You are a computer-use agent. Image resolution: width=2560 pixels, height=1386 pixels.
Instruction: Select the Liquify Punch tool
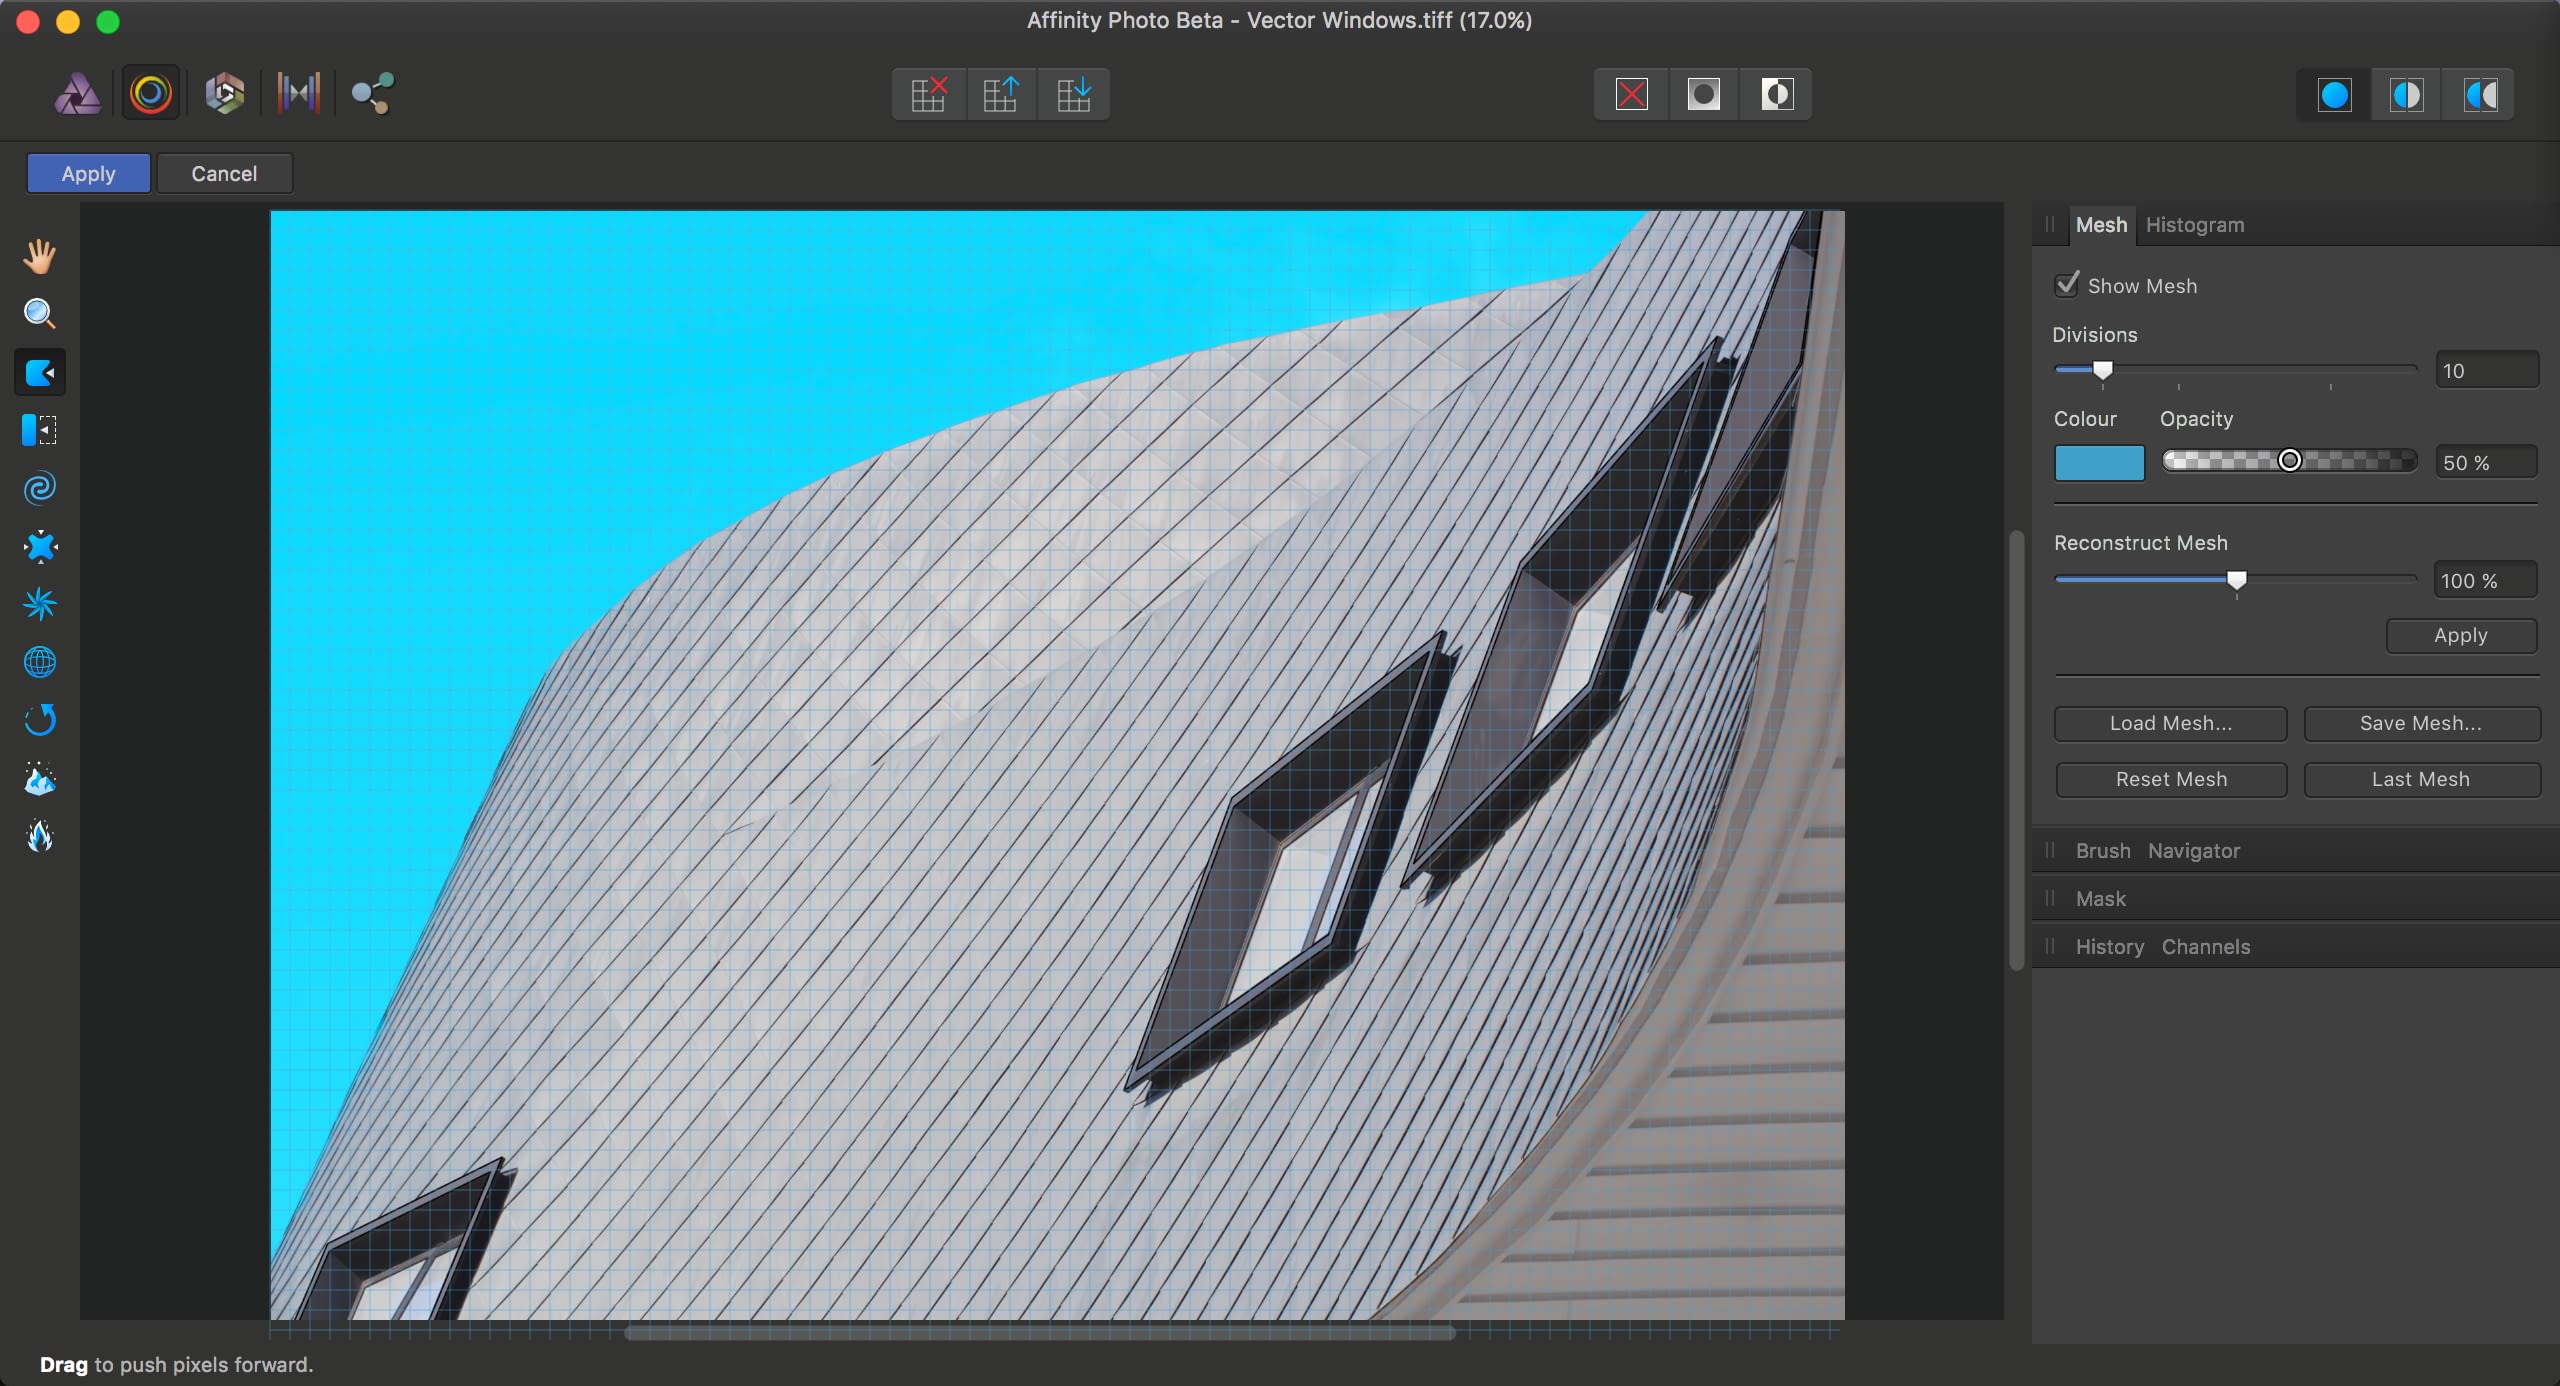click(x=40, y=604)
